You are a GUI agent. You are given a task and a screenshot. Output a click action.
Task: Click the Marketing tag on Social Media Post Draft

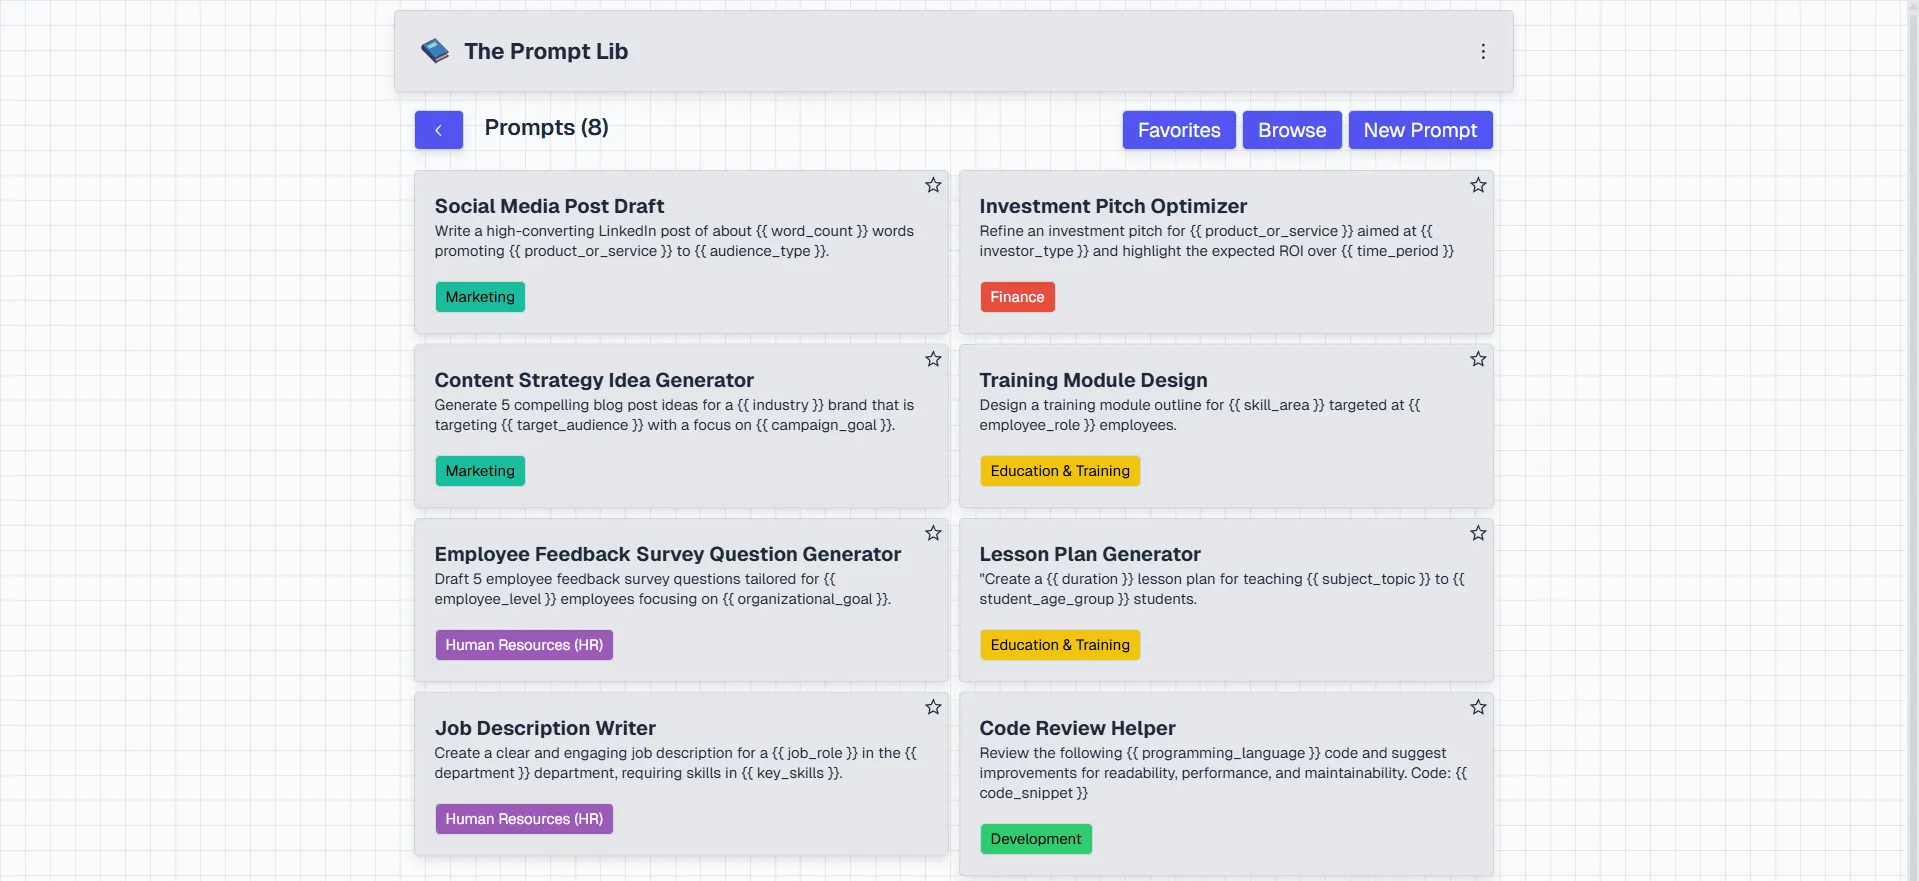(x=480, y=297)
